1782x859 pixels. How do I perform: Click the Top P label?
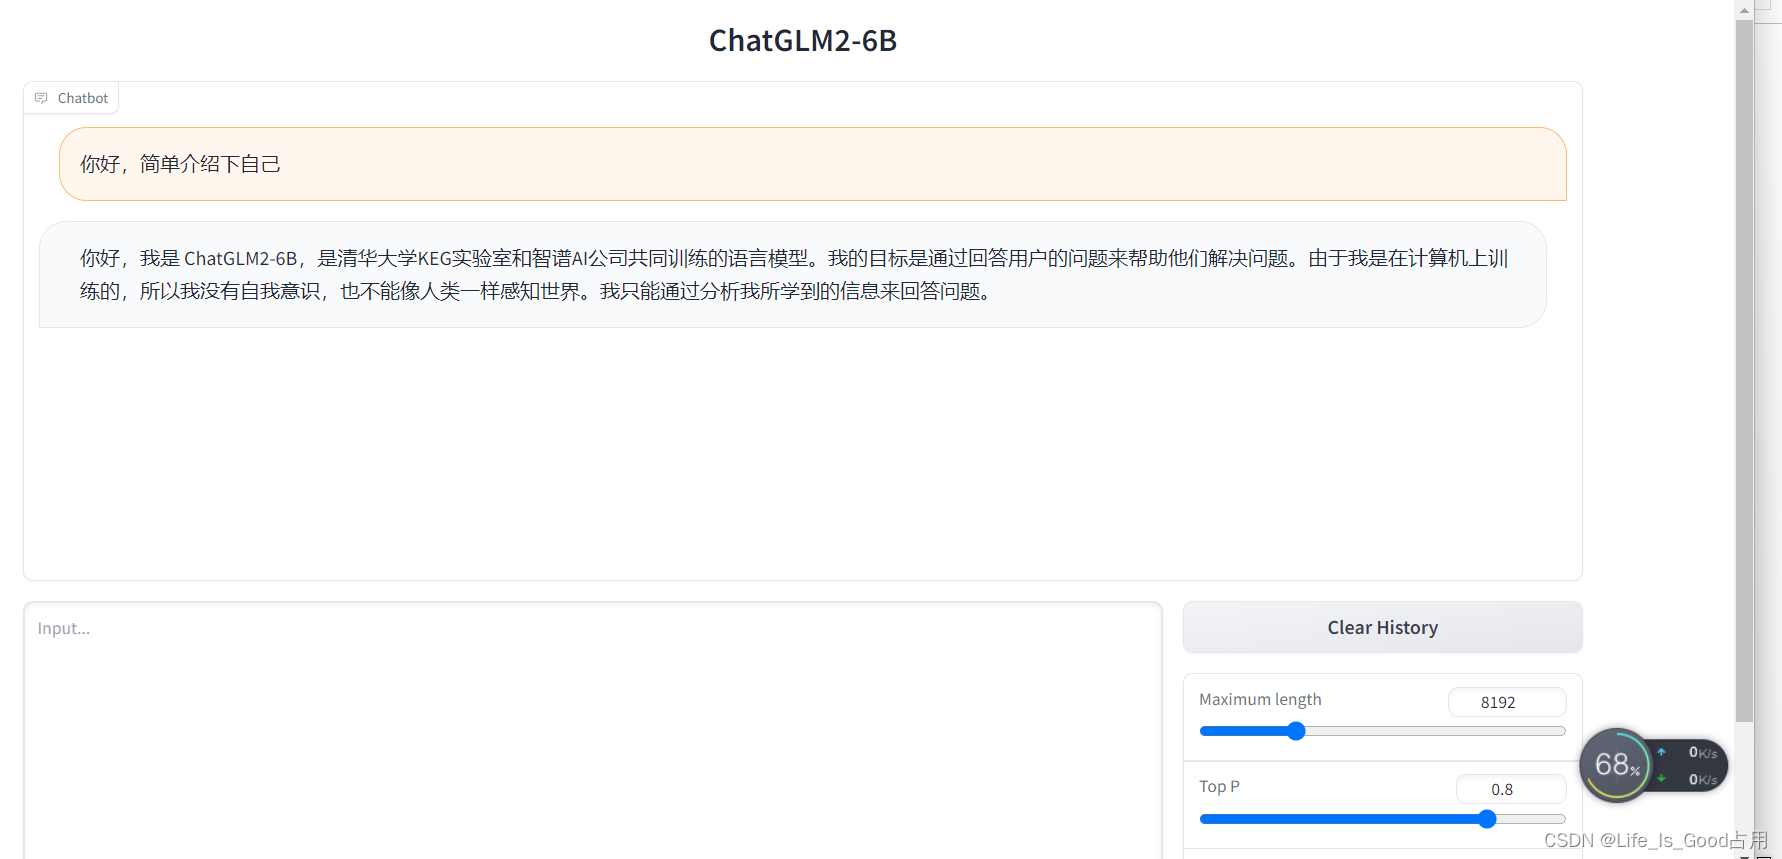pos(1219,786)
